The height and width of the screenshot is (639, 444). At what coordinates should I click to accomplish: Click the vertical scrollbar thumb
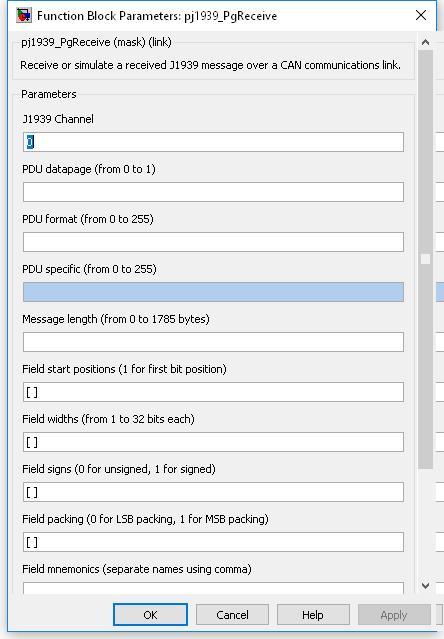click(x=425, y=260)
